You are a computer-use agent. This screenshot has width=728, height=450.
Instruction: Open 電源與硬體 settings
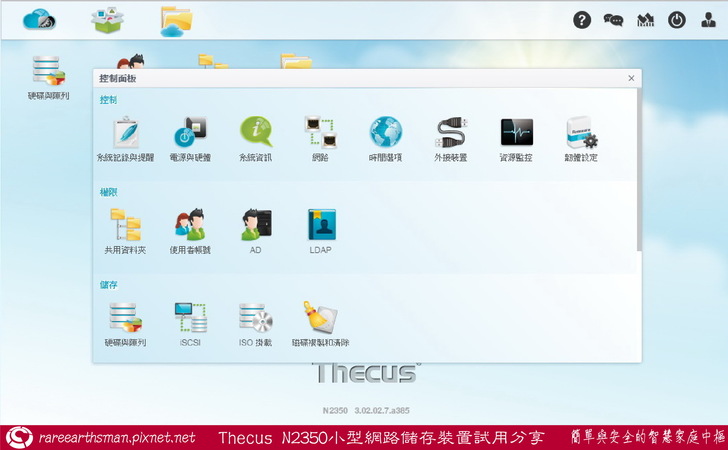(x=190, y=138)
